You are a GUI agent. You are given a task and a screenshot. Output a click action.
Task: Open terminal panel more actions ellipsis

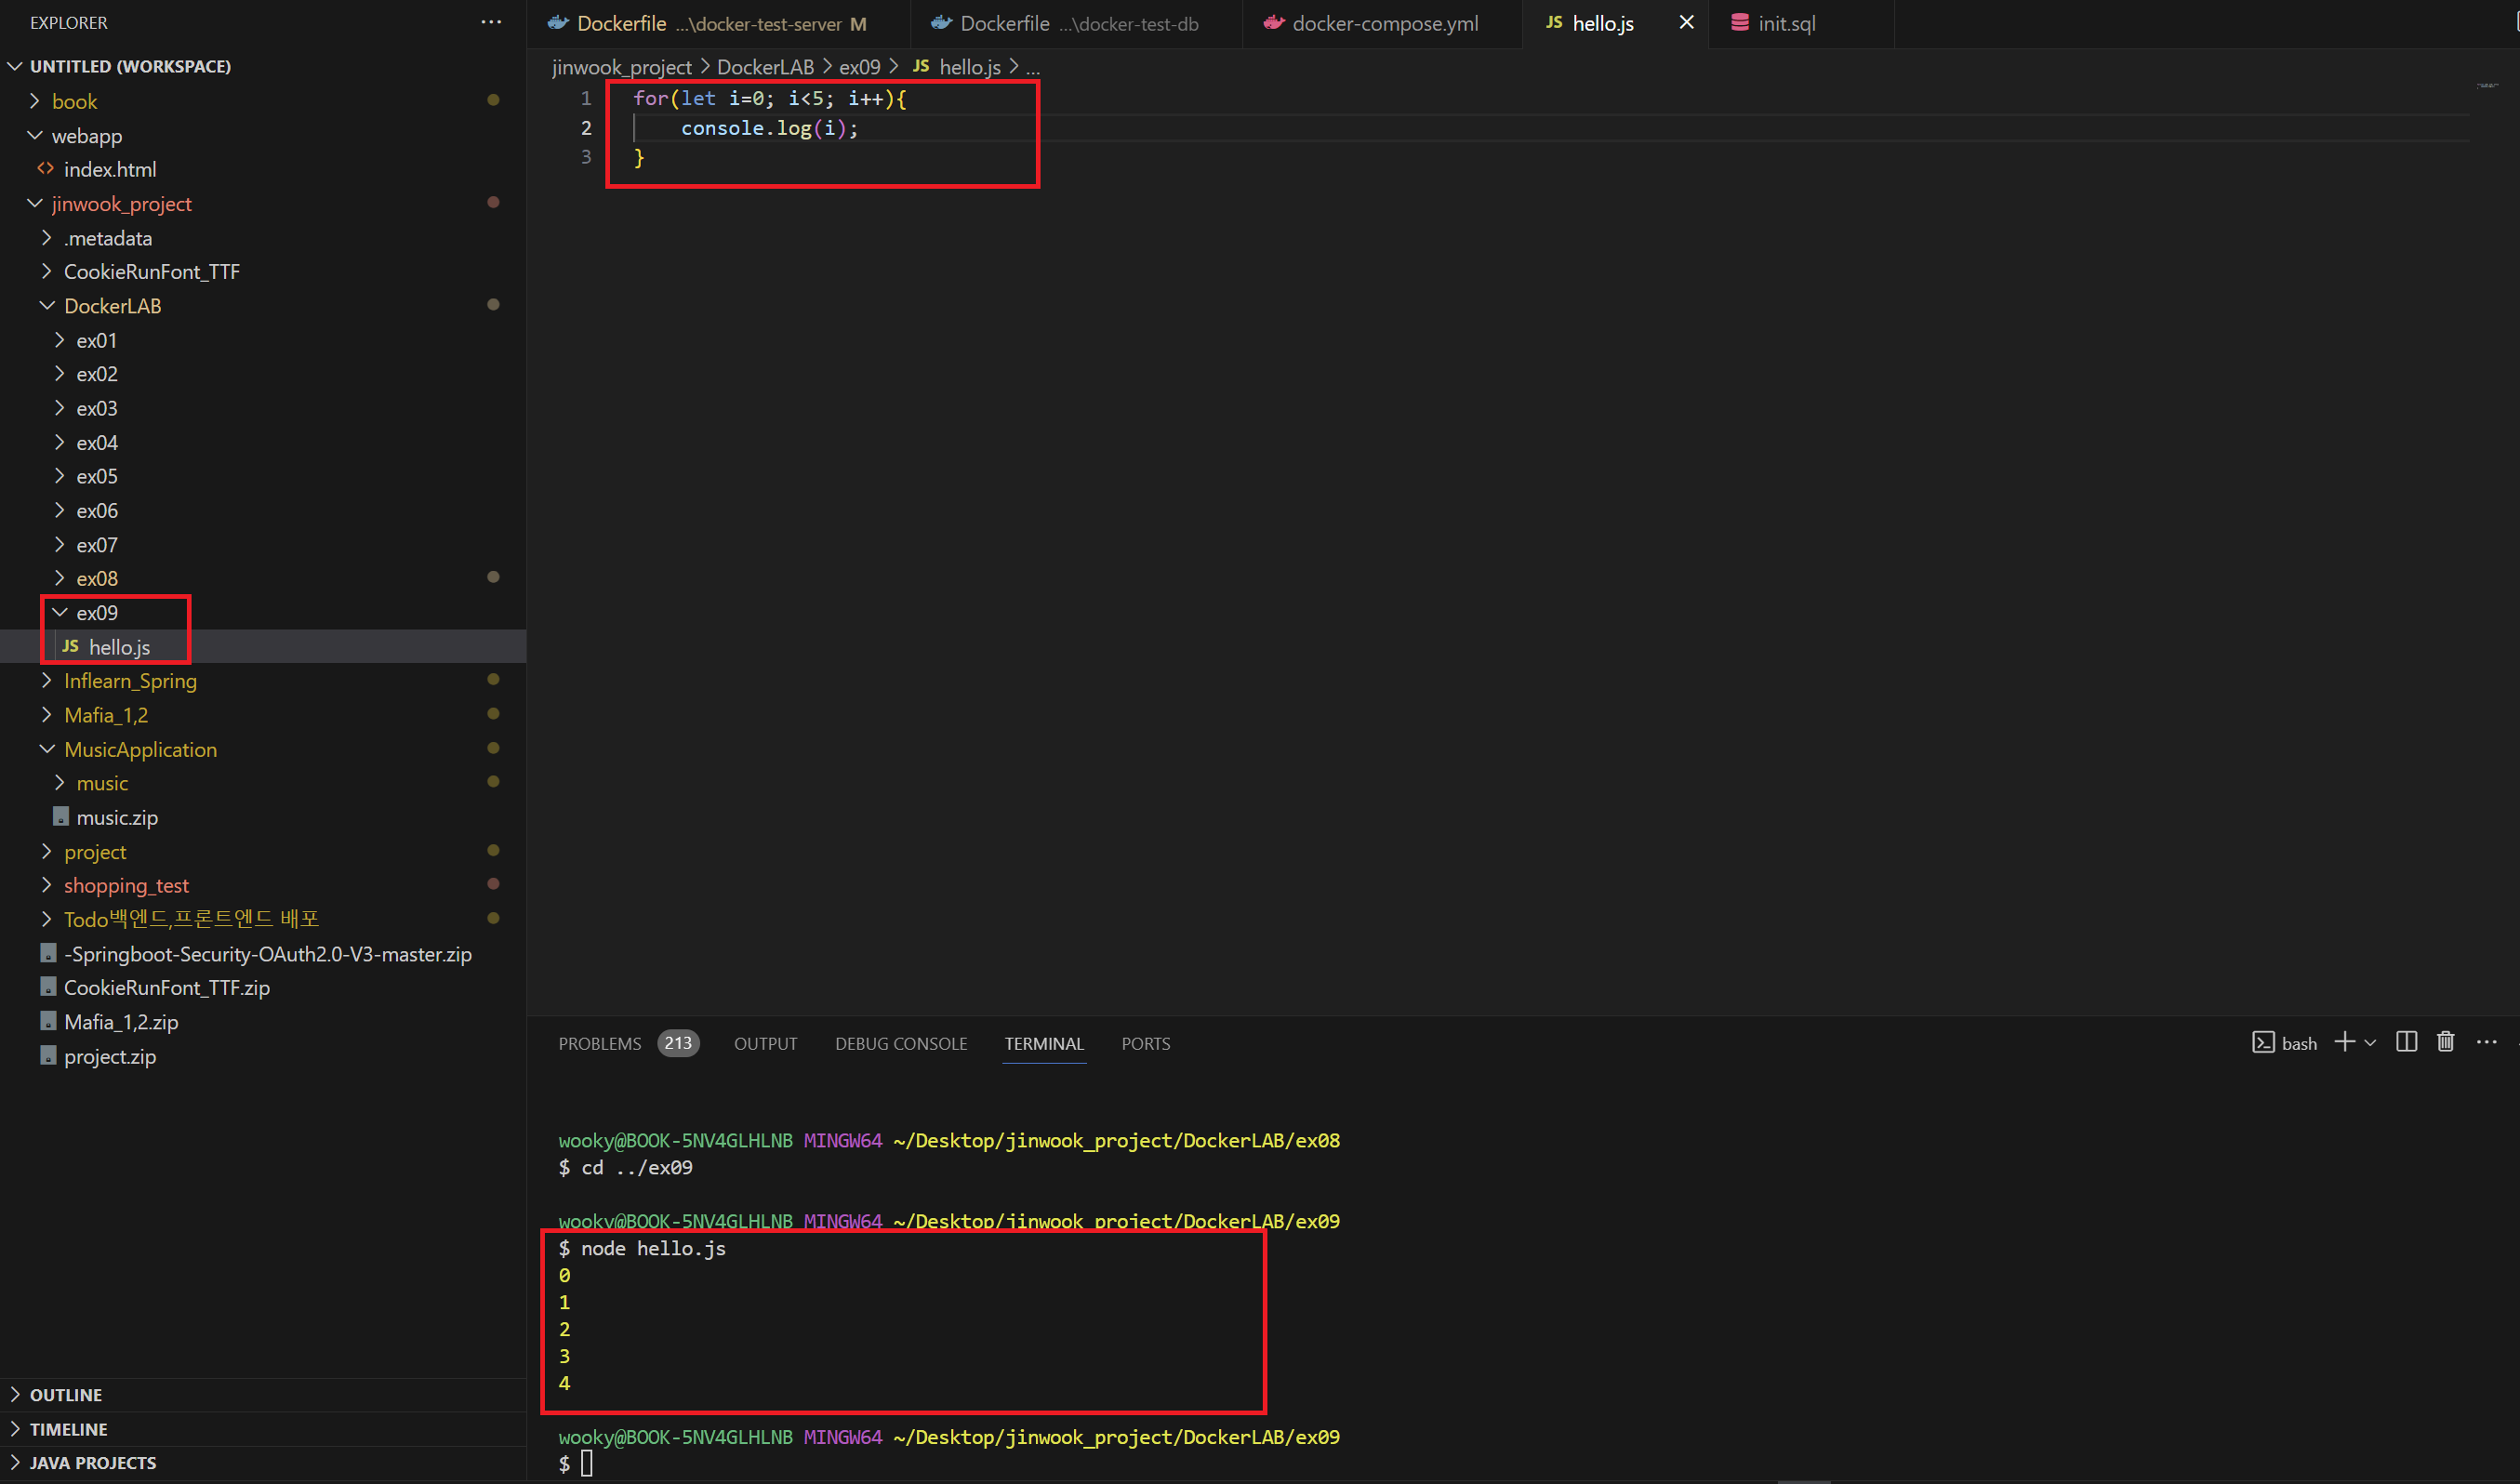[2486, 1042]
